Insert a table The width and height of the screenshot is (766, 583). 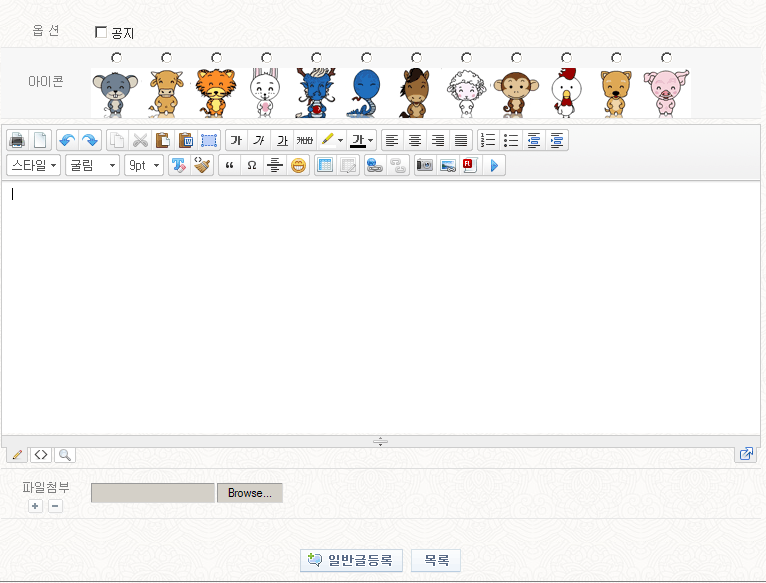click(325, 165)
